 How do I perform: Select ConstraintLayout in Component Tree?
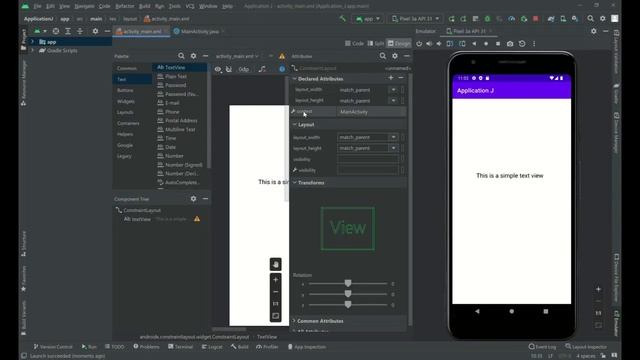tap(142, 210)
